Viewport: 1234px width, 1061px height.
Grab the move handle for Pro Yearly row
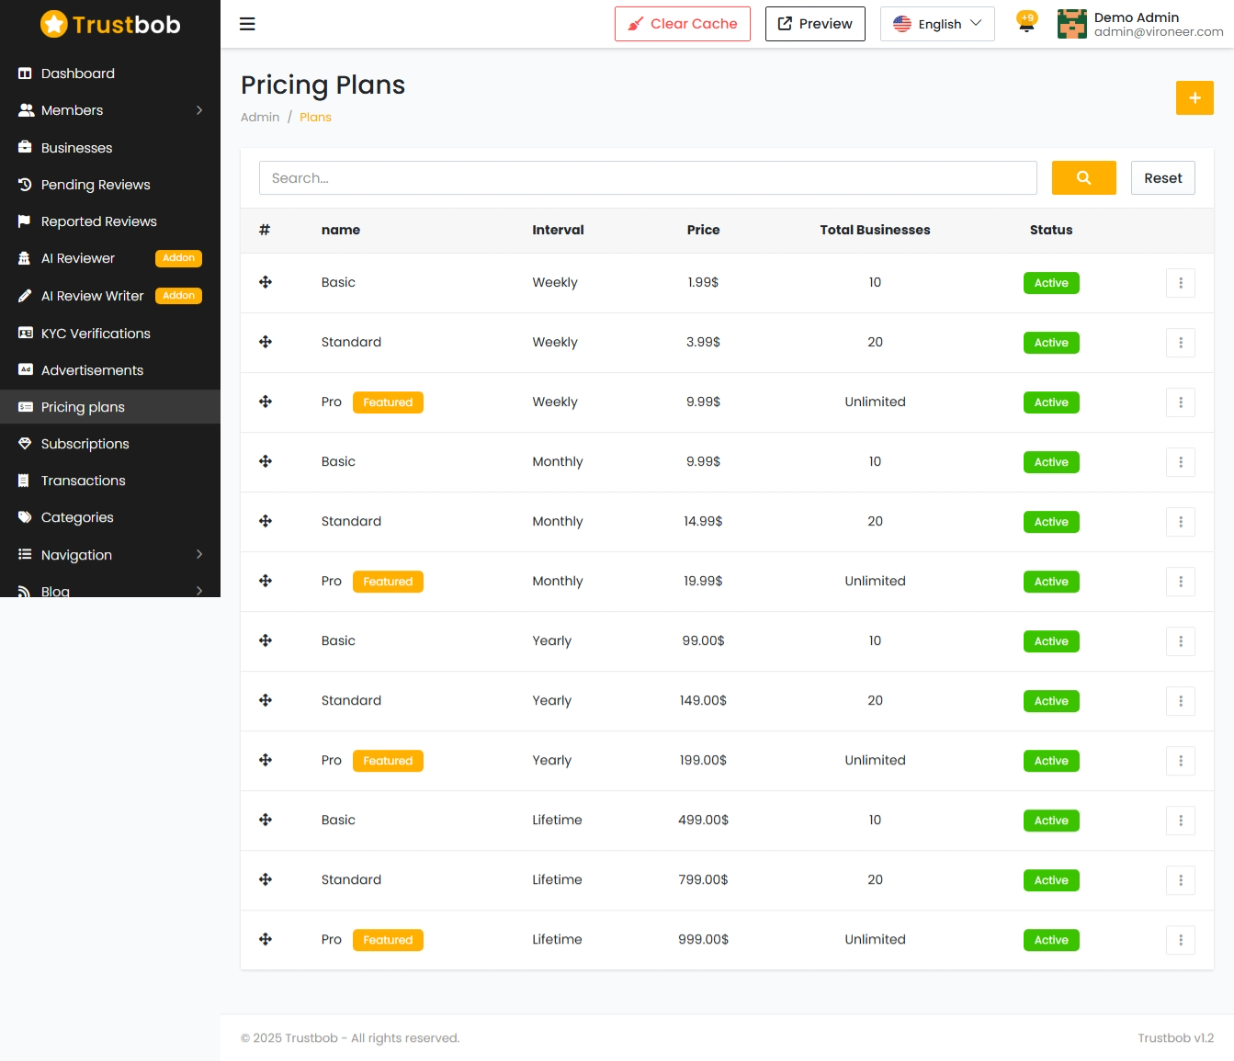pos(265,760)
